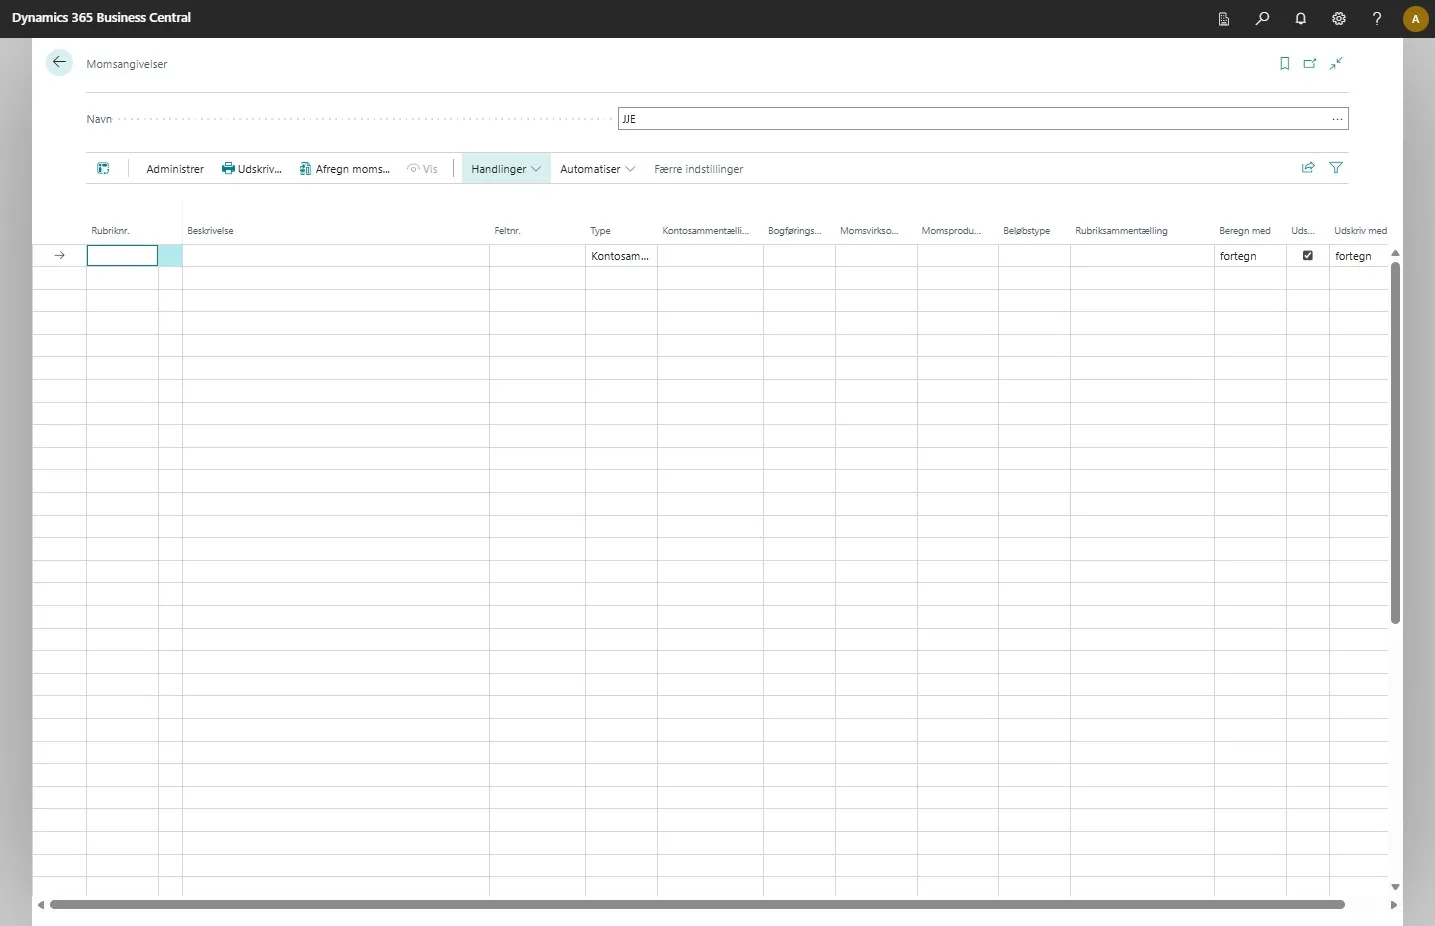The image size is (1435, 926).
Task: Toggle the filter pane funnel icon
Action: [x=1336, y=168]
